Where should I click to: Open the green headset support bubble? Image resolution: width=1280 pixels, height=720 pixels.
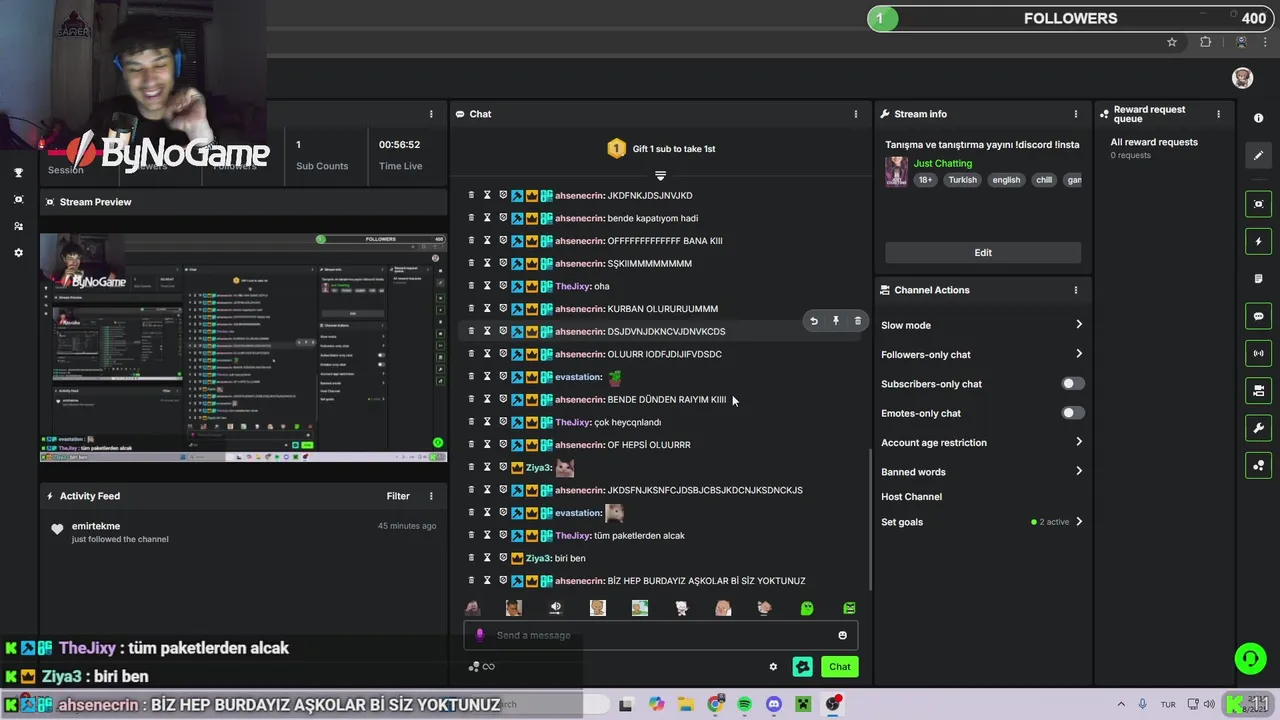pyautogui.click(x=1250, y=658)
